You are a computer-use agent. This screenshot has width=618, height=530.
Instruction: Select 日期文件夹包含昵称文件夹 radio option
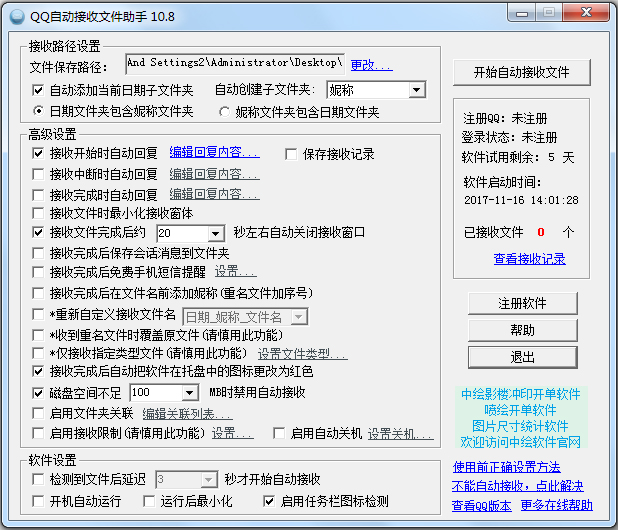(38, 112)
